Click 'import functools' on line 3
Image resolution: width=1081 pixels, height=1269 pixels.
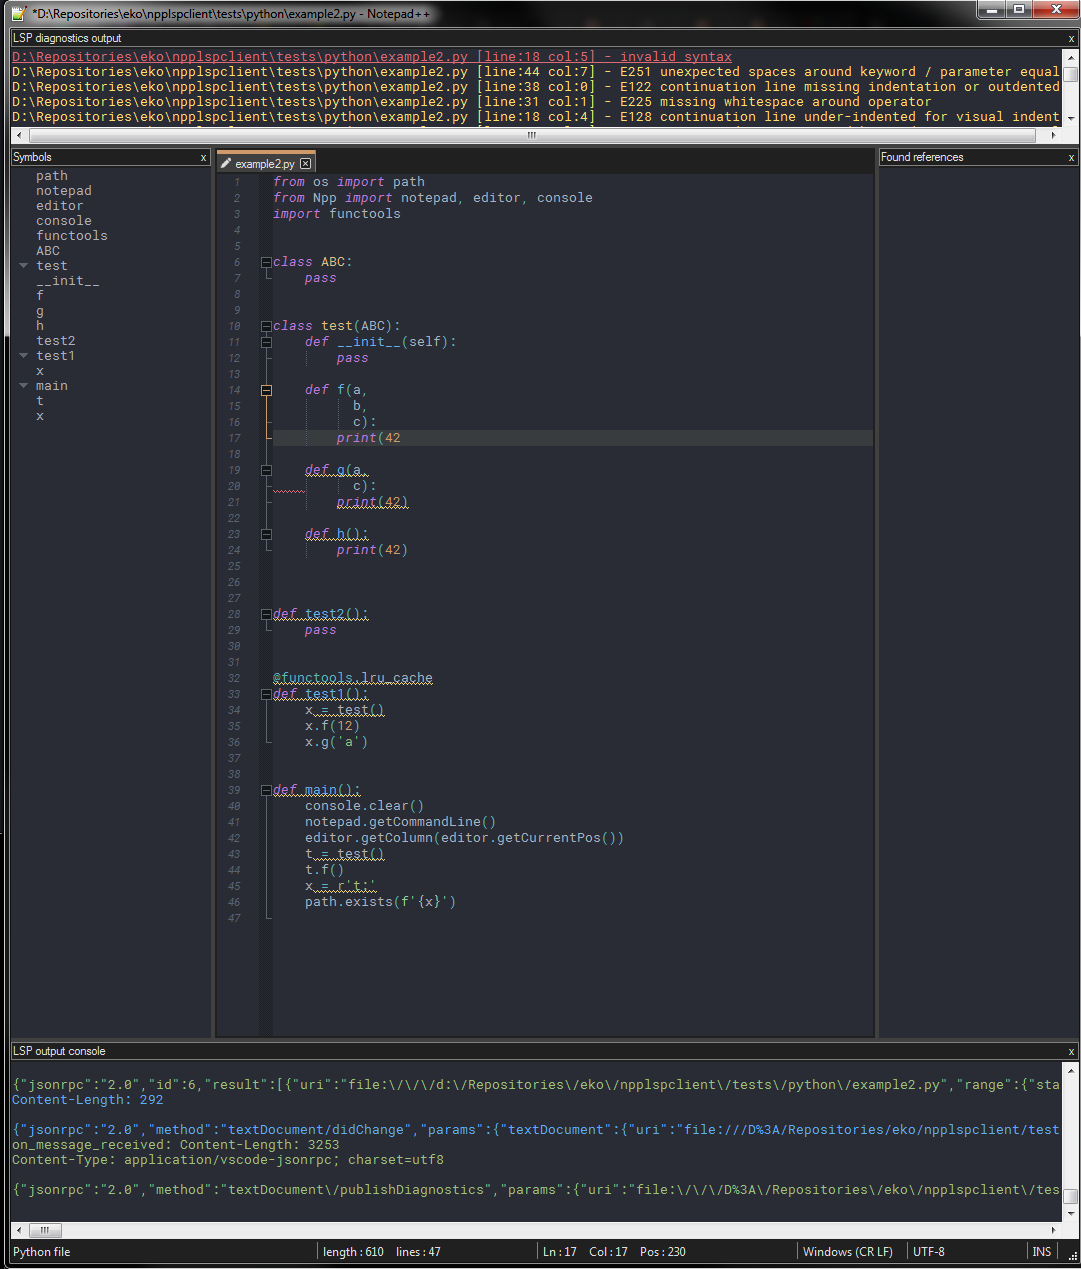[337, 214]
